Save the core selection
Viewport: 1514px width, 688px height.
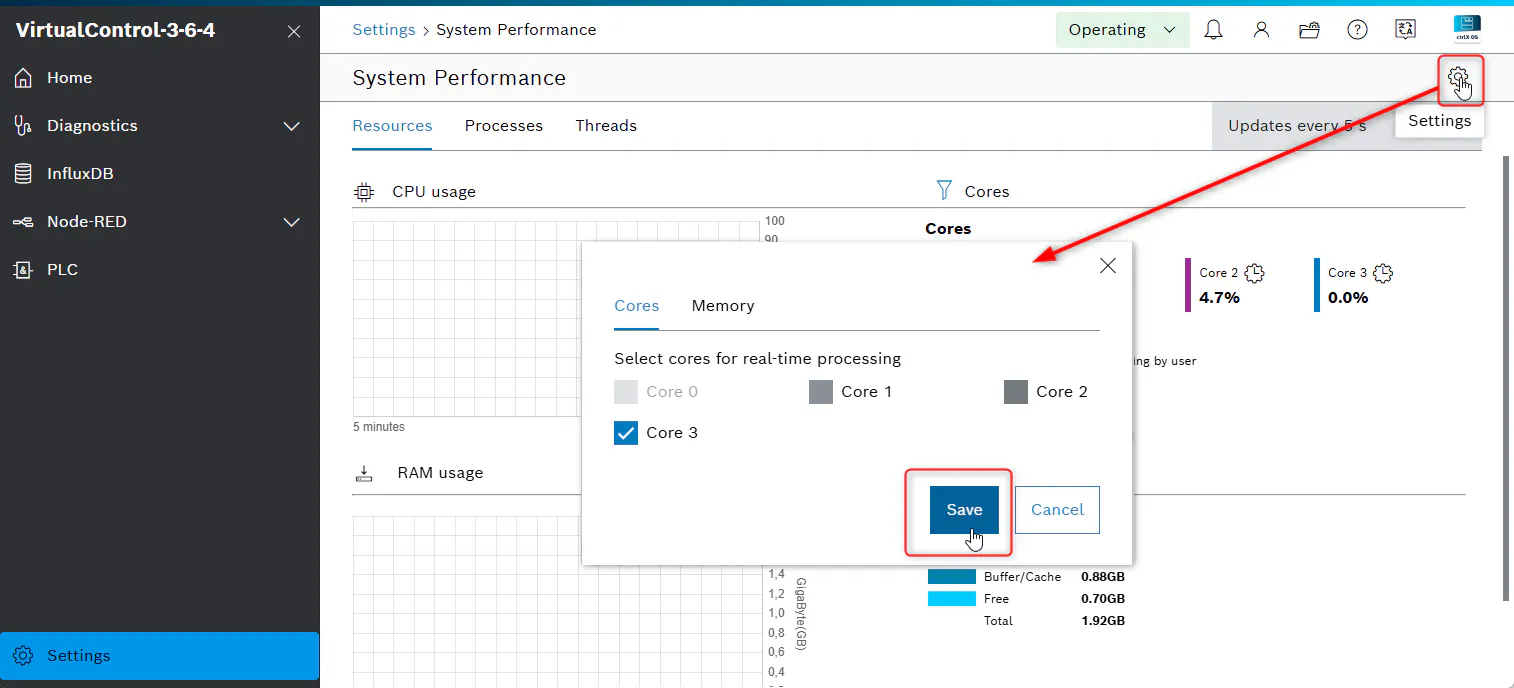coord(964,510)
